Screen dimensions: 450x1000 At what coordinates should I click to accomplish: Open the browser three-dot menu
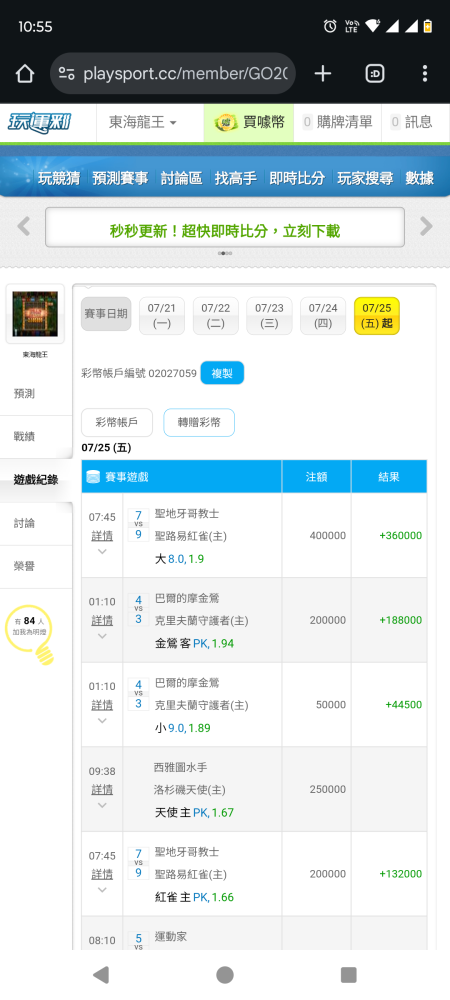click(425, 74)
